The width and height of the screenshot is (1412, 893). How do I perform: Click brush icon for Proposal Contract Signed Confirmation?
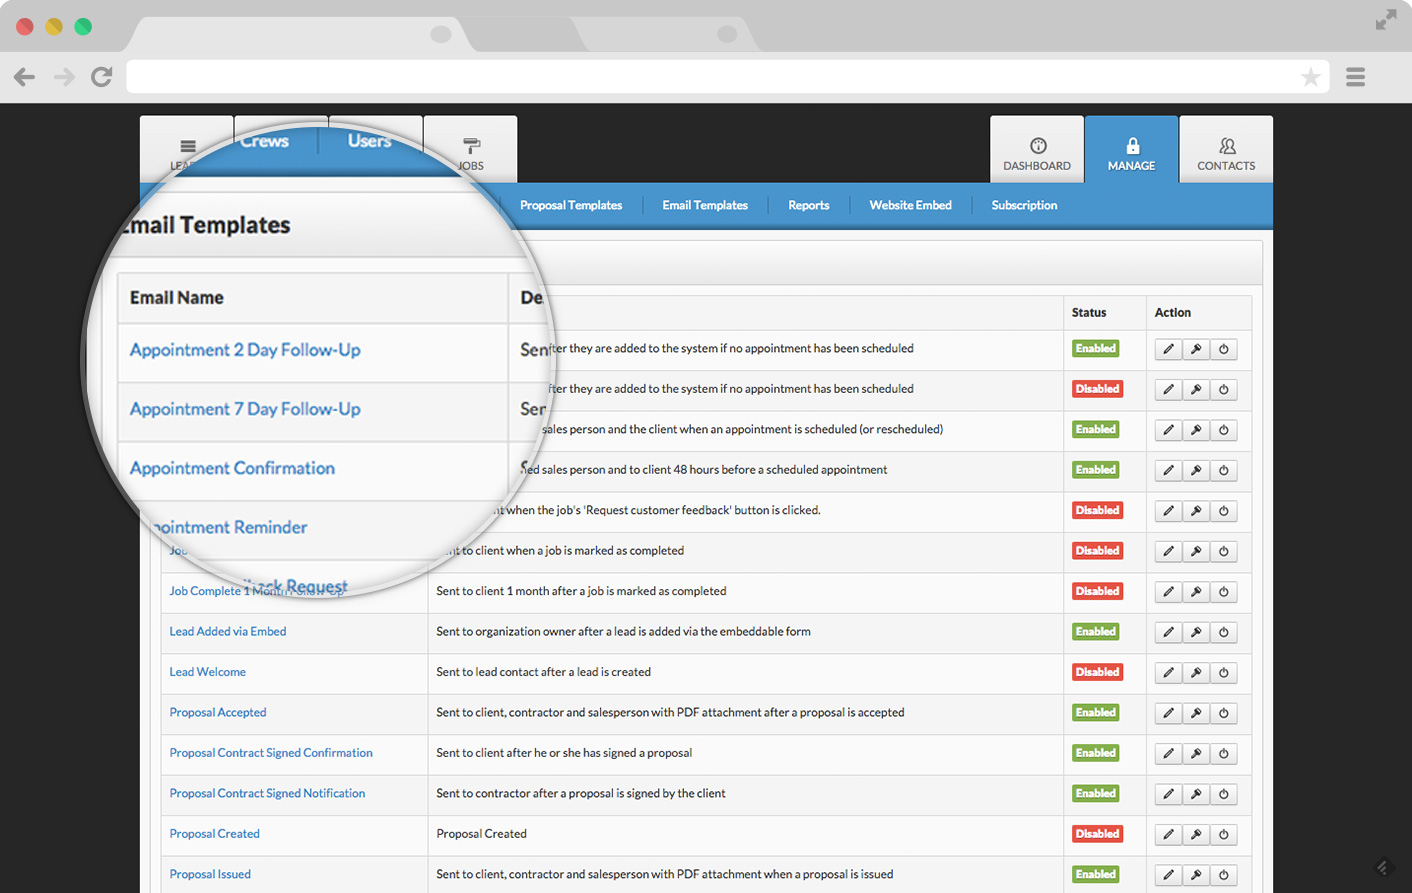(1196, 754)
